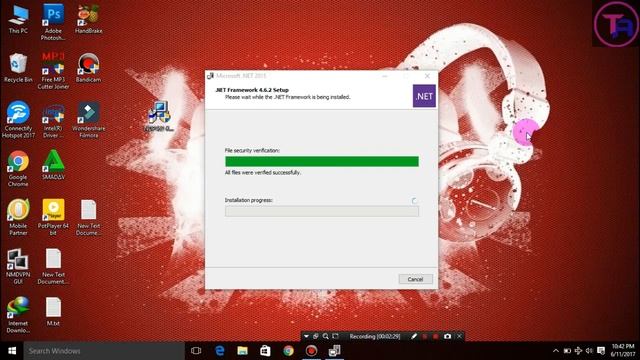Select the HandBrake desktop shortcut
Image resolution: width=640 pixels, height=360 pixels.
(x=88, y=19)
